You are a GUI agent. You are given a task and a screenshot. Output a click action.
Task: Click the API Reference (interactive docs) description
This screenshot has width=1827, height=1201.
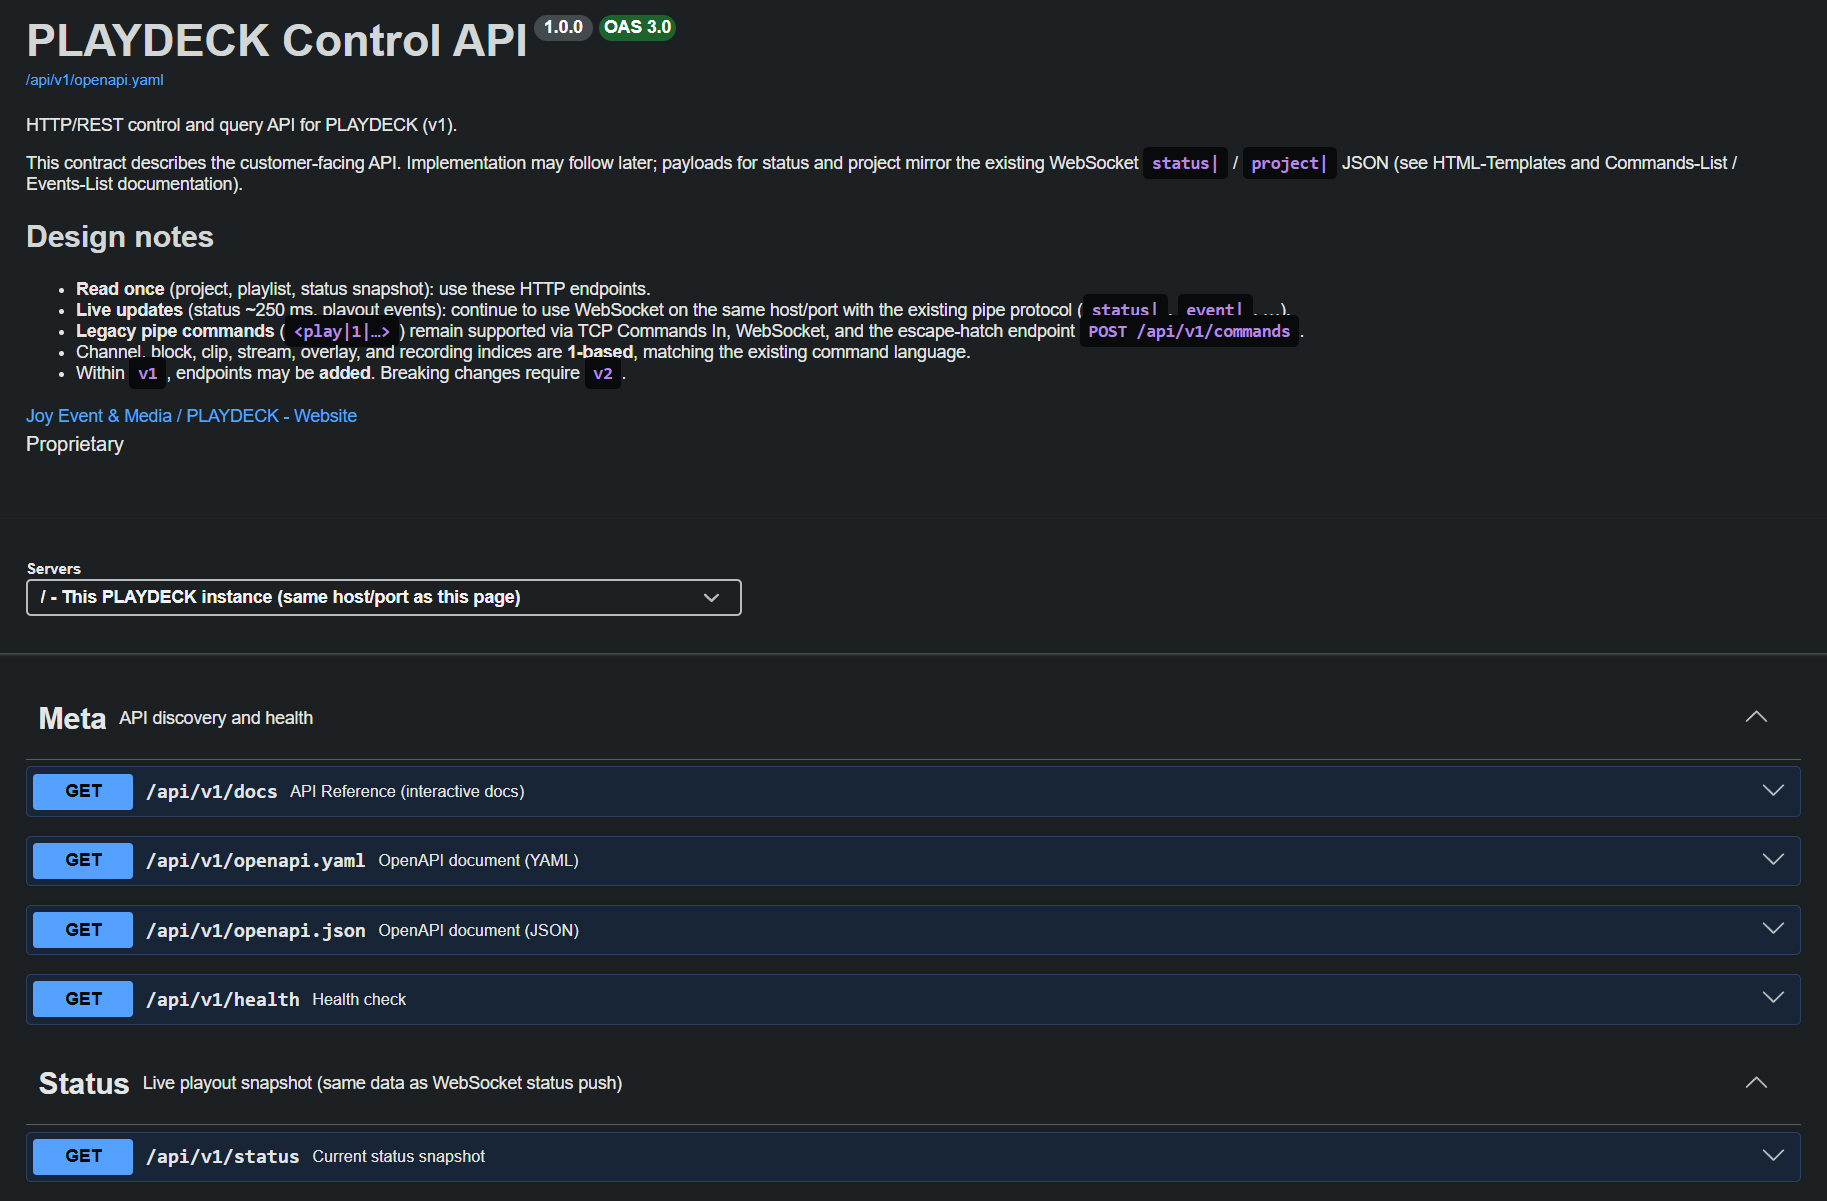pos(407,792)
